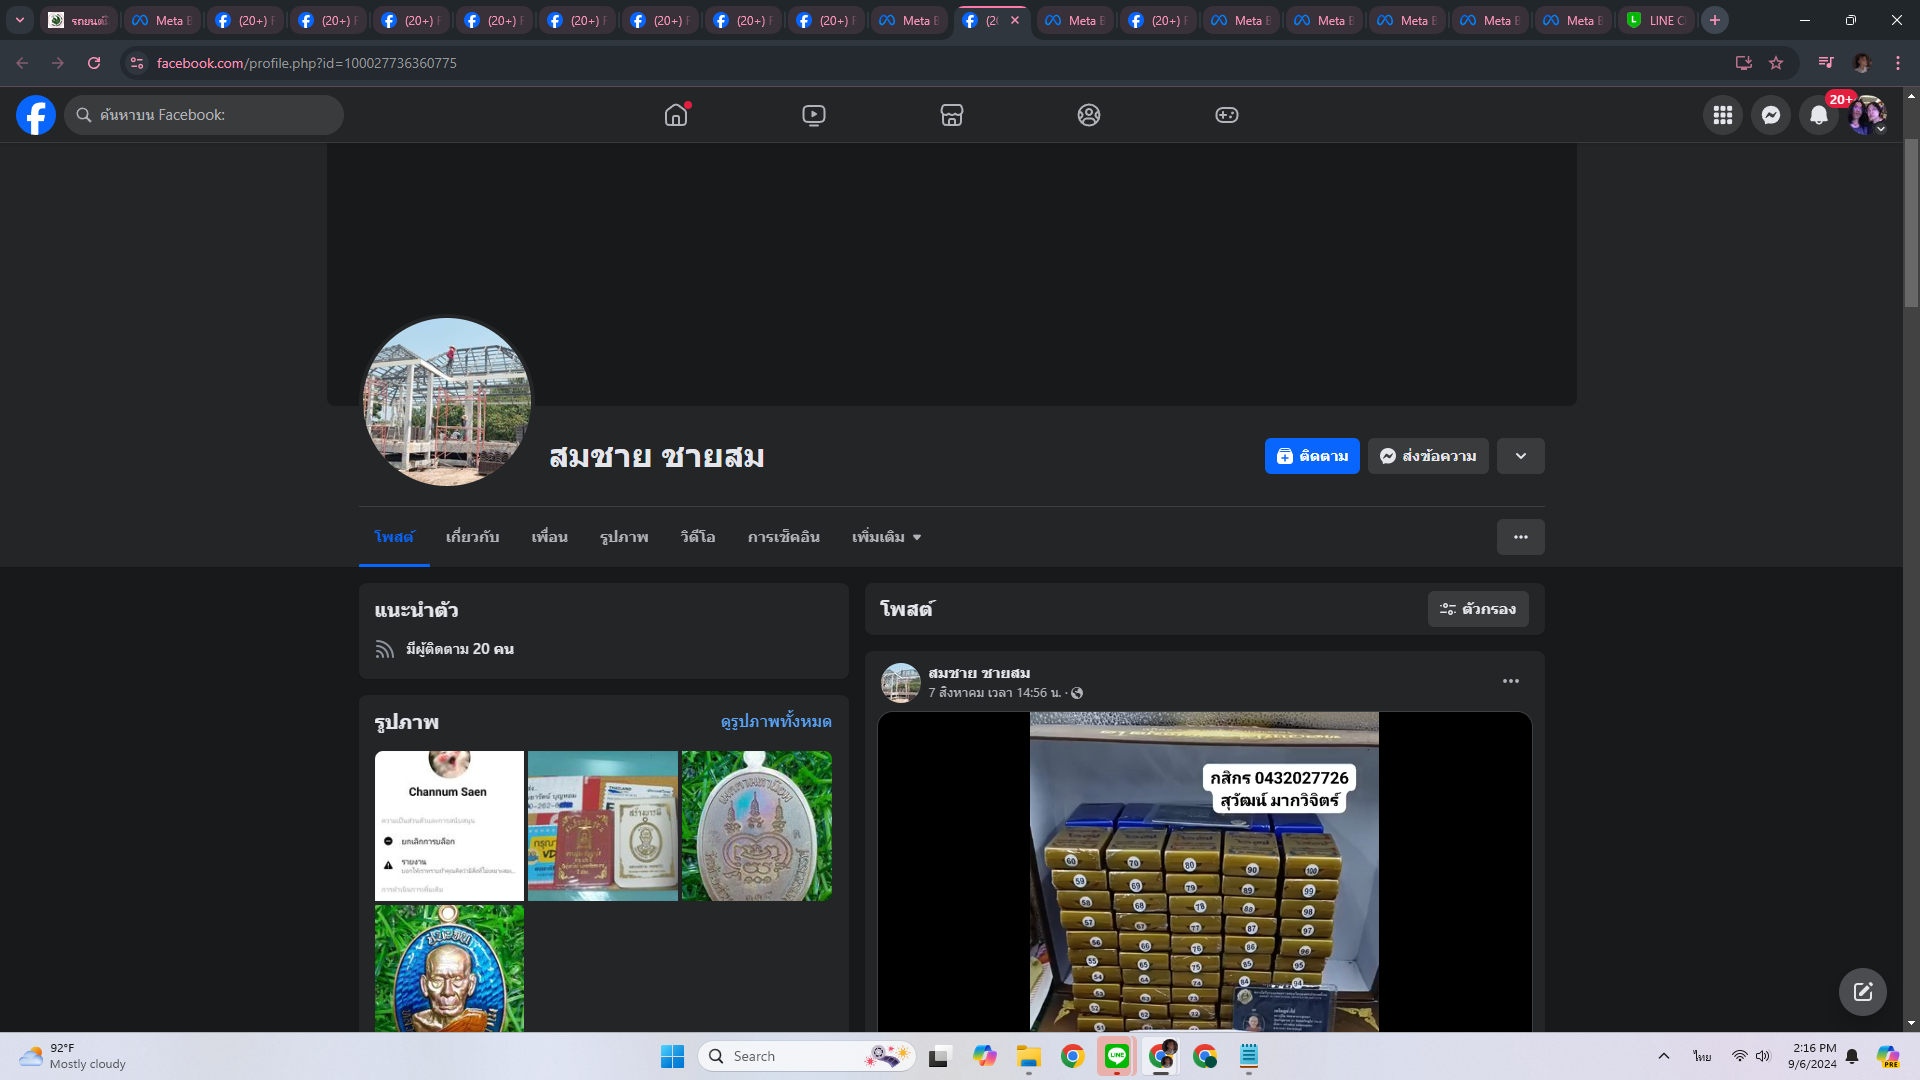
Task: Open Marketplace icon in top bar
Action: click(x=951, y=115)
